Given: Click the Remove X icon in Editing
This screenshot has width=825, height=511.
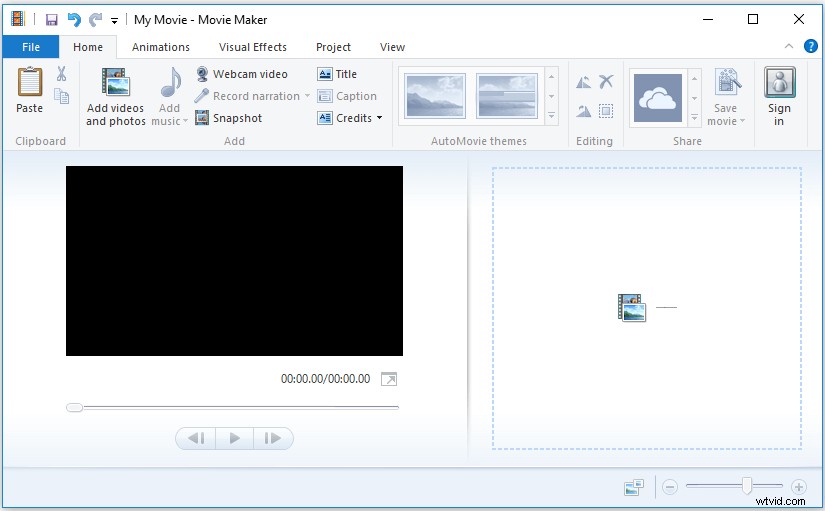Looking at the screenshot, I should 606,82.
